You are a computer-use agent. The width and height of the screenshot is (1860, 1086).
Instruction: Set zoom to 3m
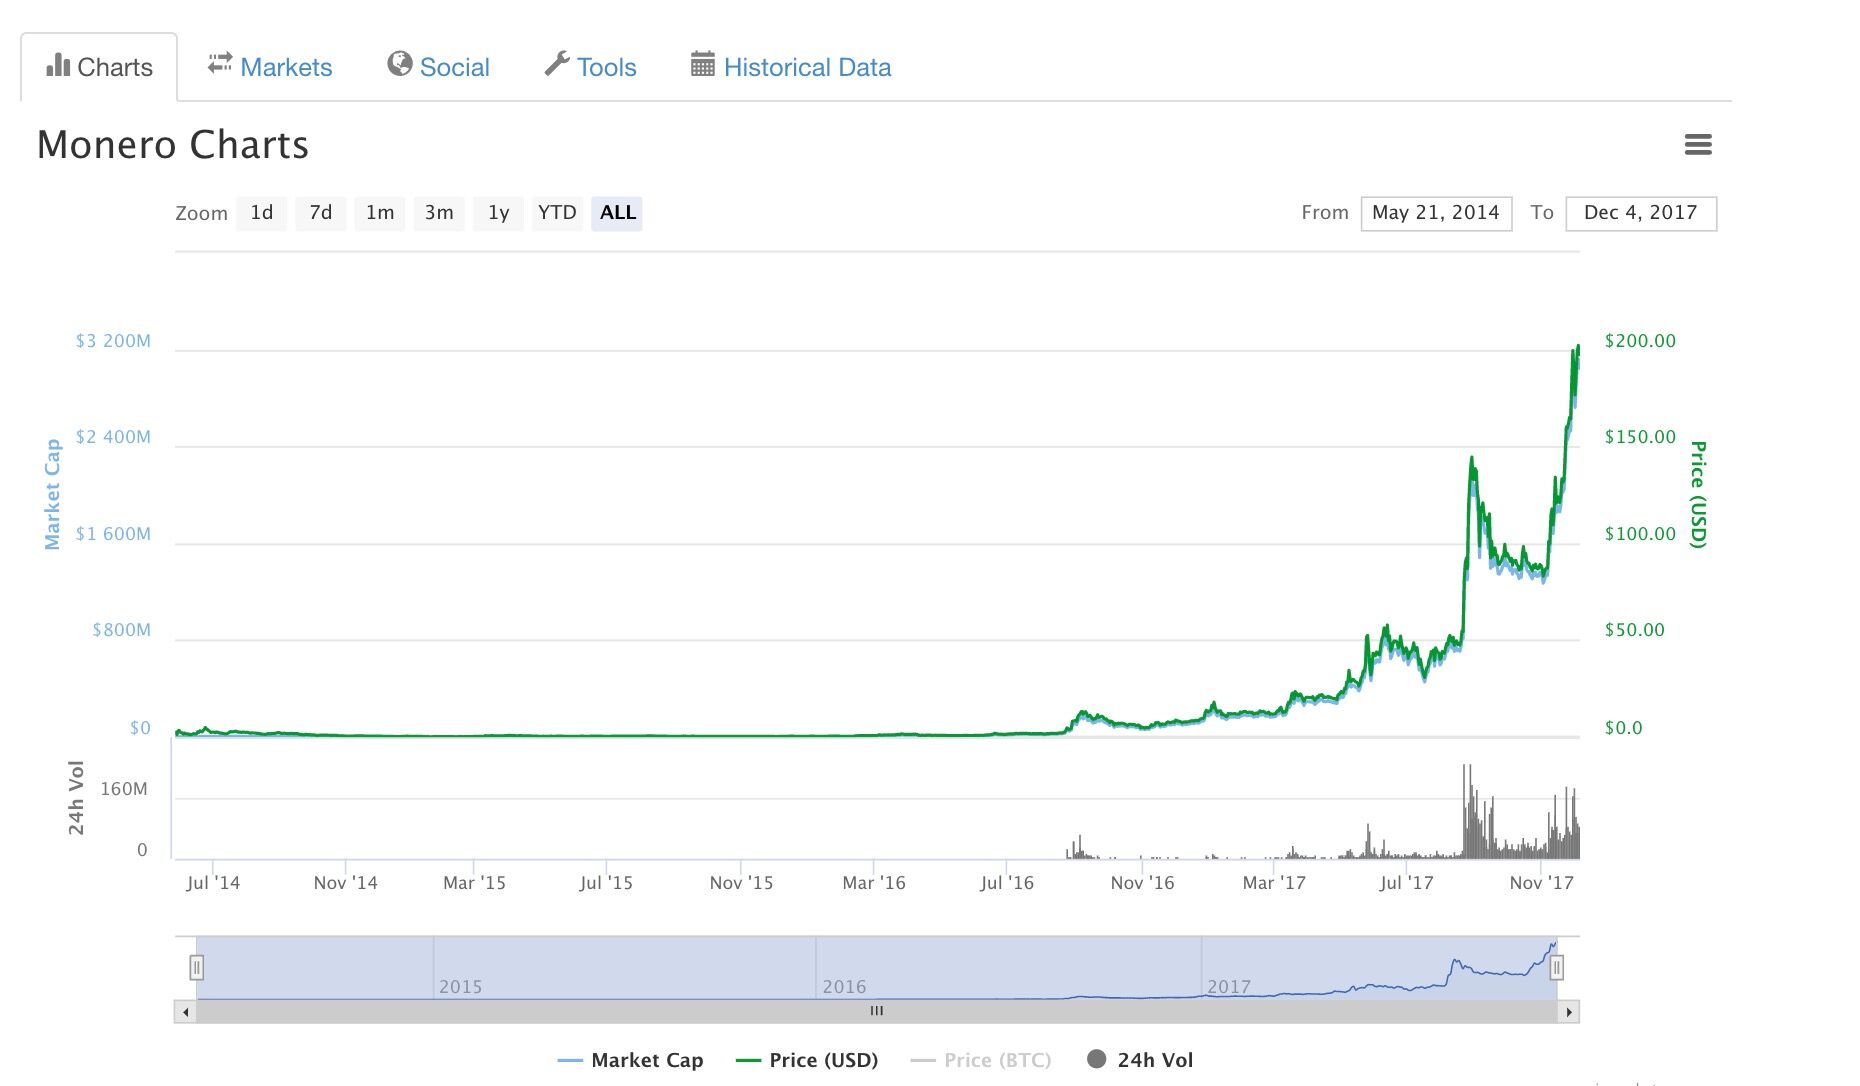pyautogui.click(x=439, y=213)
